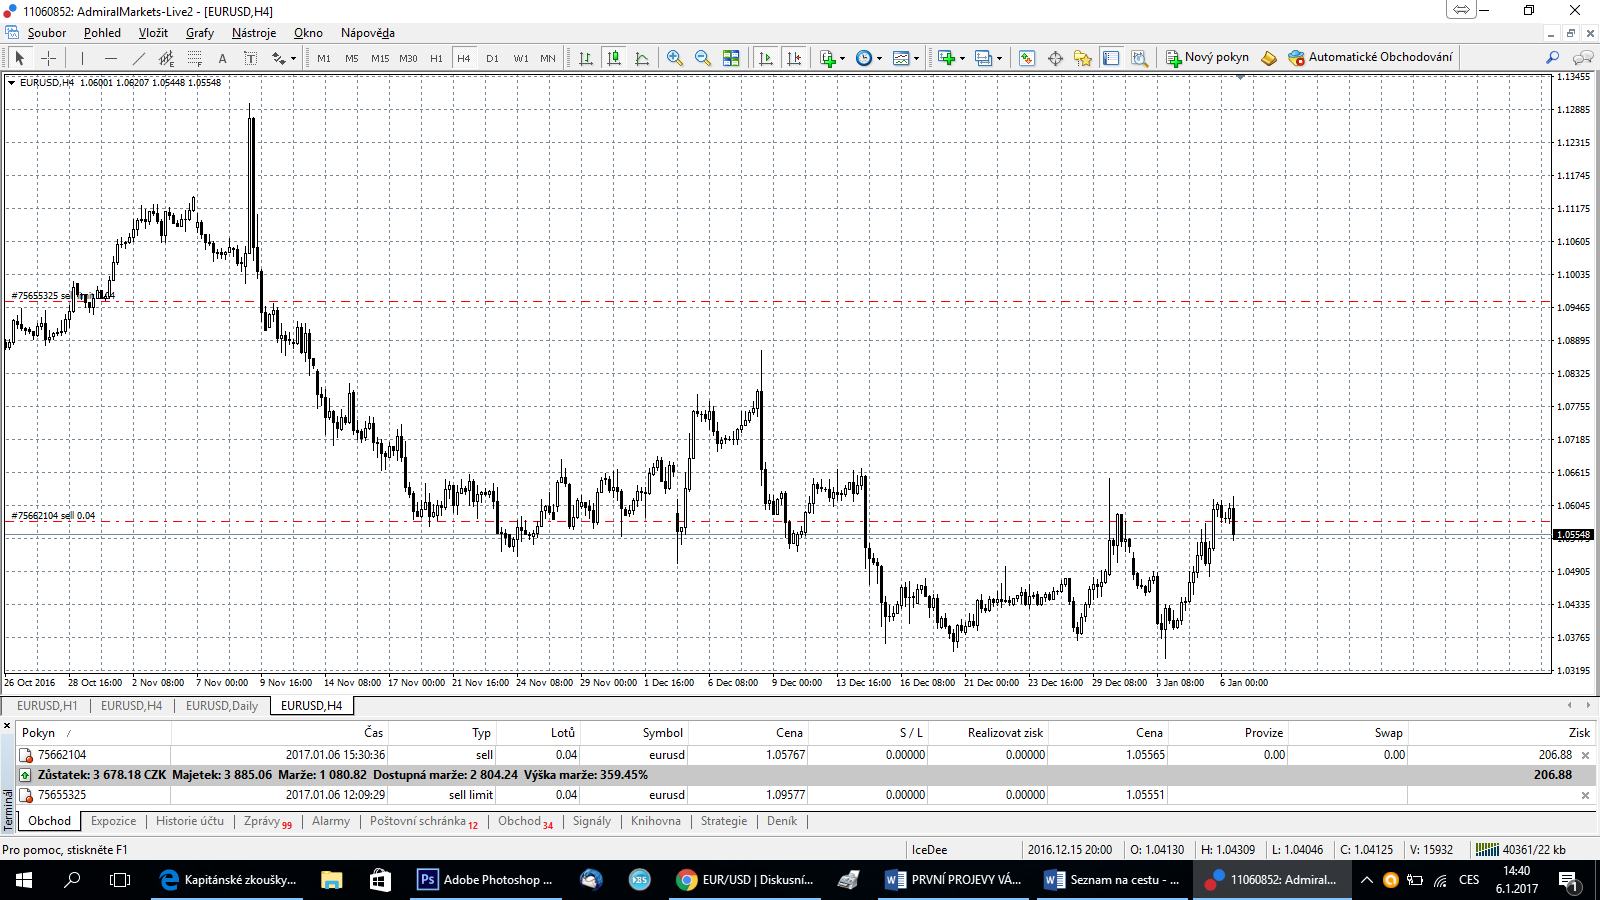Switch to the EURUSD,Daily chart tab
Viewport: 1600px width, 900px height.
pos(221,705)
